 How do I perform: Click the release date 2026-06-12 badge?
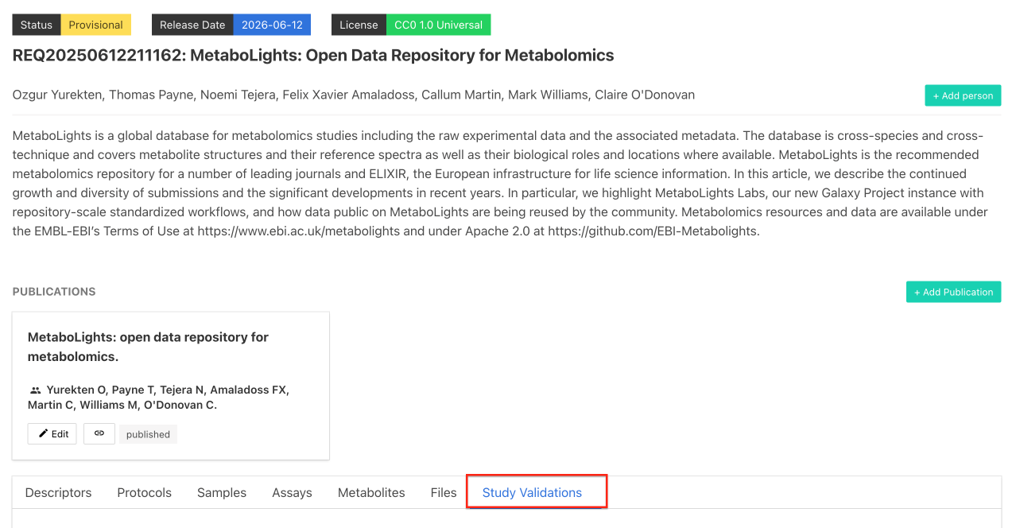[x=272, y=25]
